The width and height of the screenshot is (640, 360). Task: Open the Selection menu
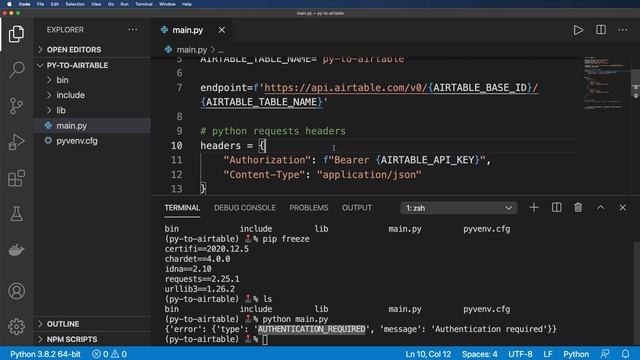click(75, 4)
